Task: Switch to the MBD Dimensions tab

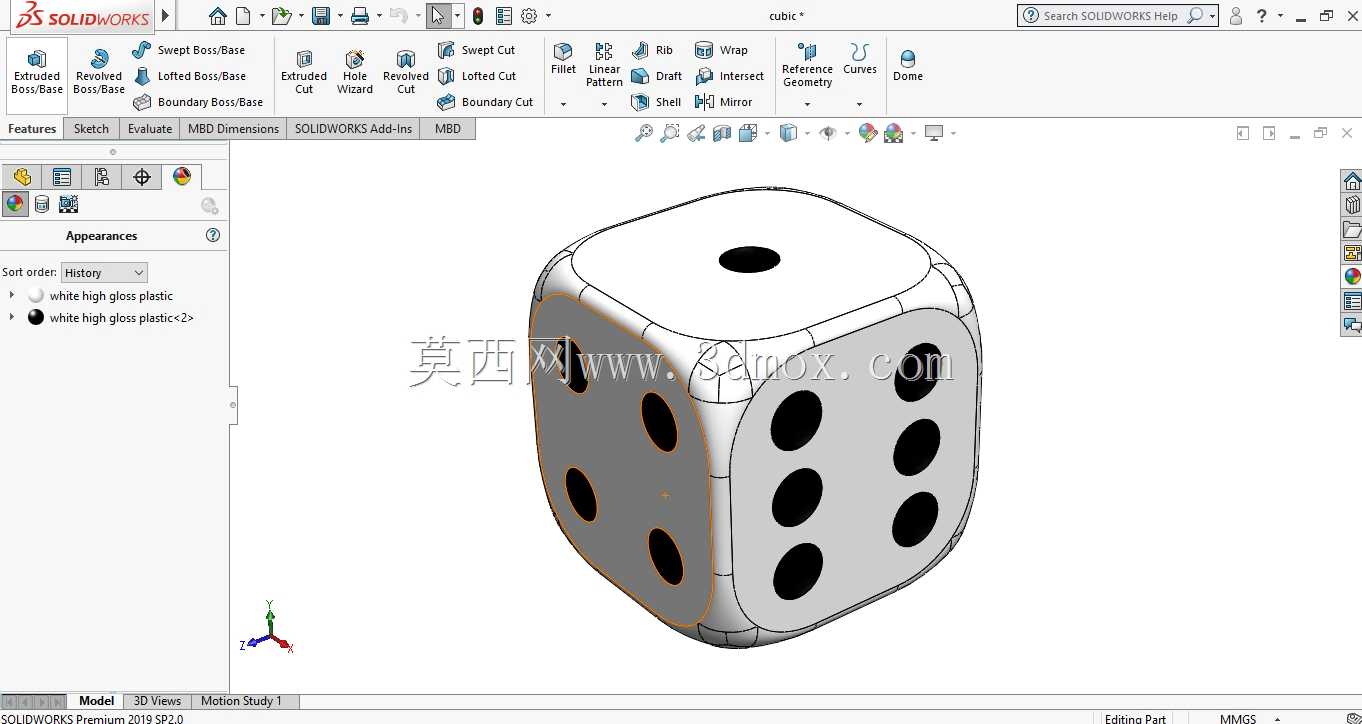Action: [233, 129]
